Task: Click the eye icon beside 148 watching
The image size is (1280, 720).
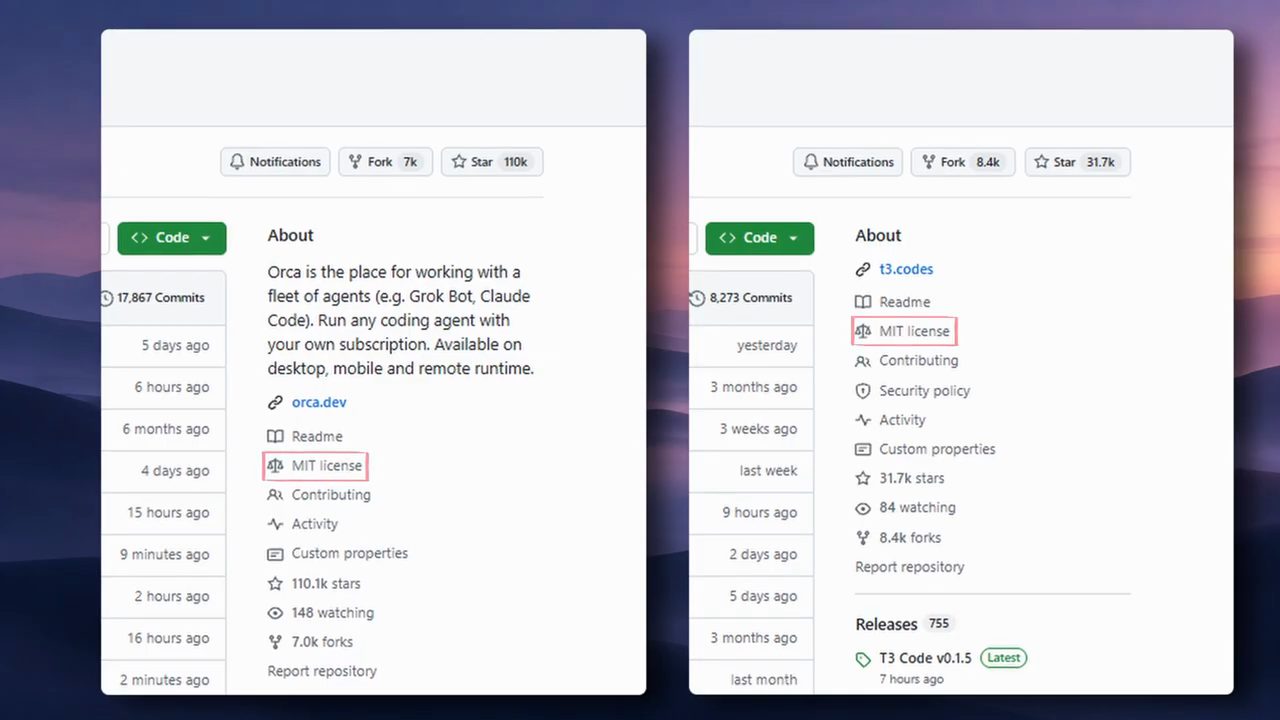Action: pyautogui.click(x=275, y=613)
